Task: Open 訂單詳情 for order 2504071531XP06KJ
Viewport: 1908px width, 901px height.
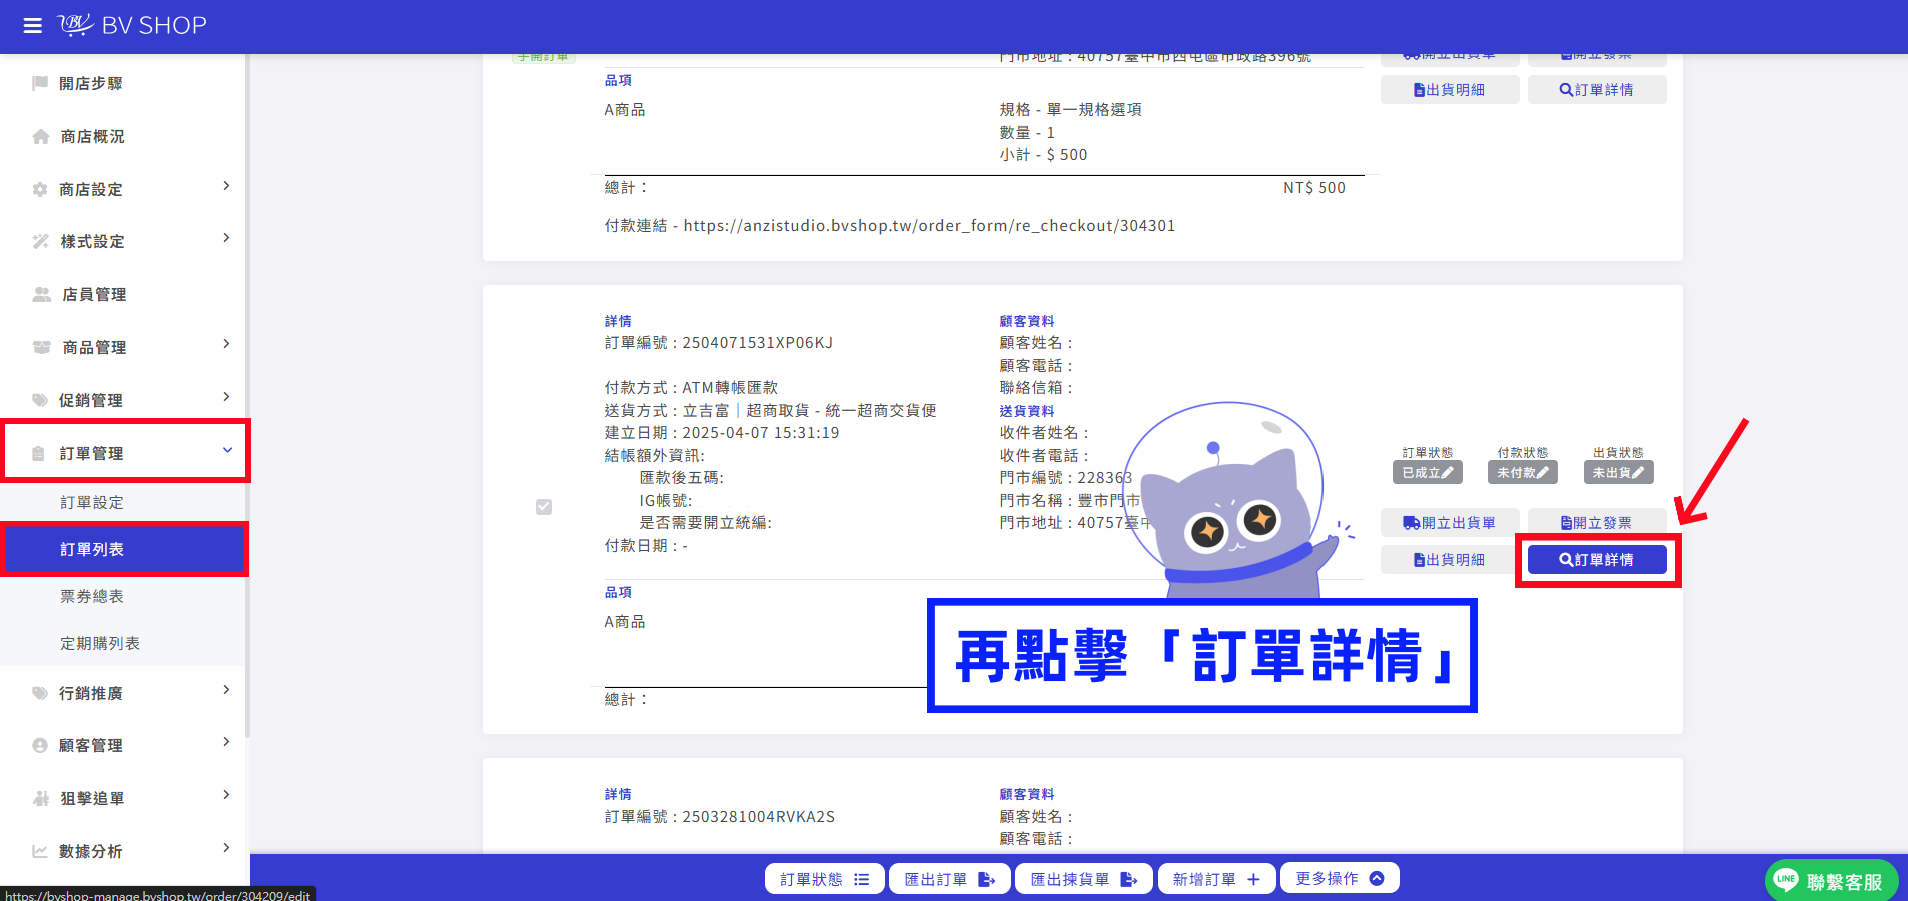Action: [1597, 560]
